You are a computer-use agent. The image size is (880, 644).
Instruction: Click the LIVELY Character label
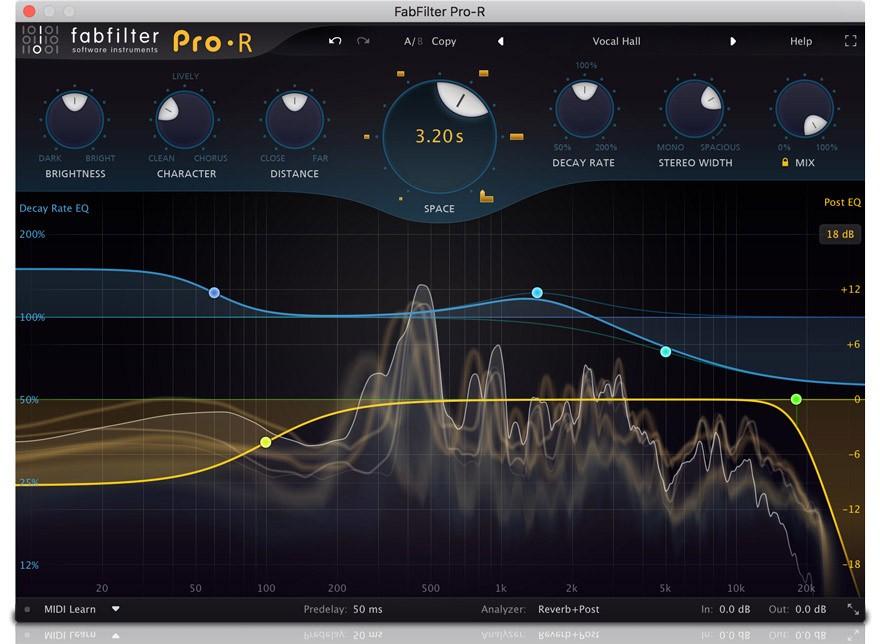[x=186, y=76]
